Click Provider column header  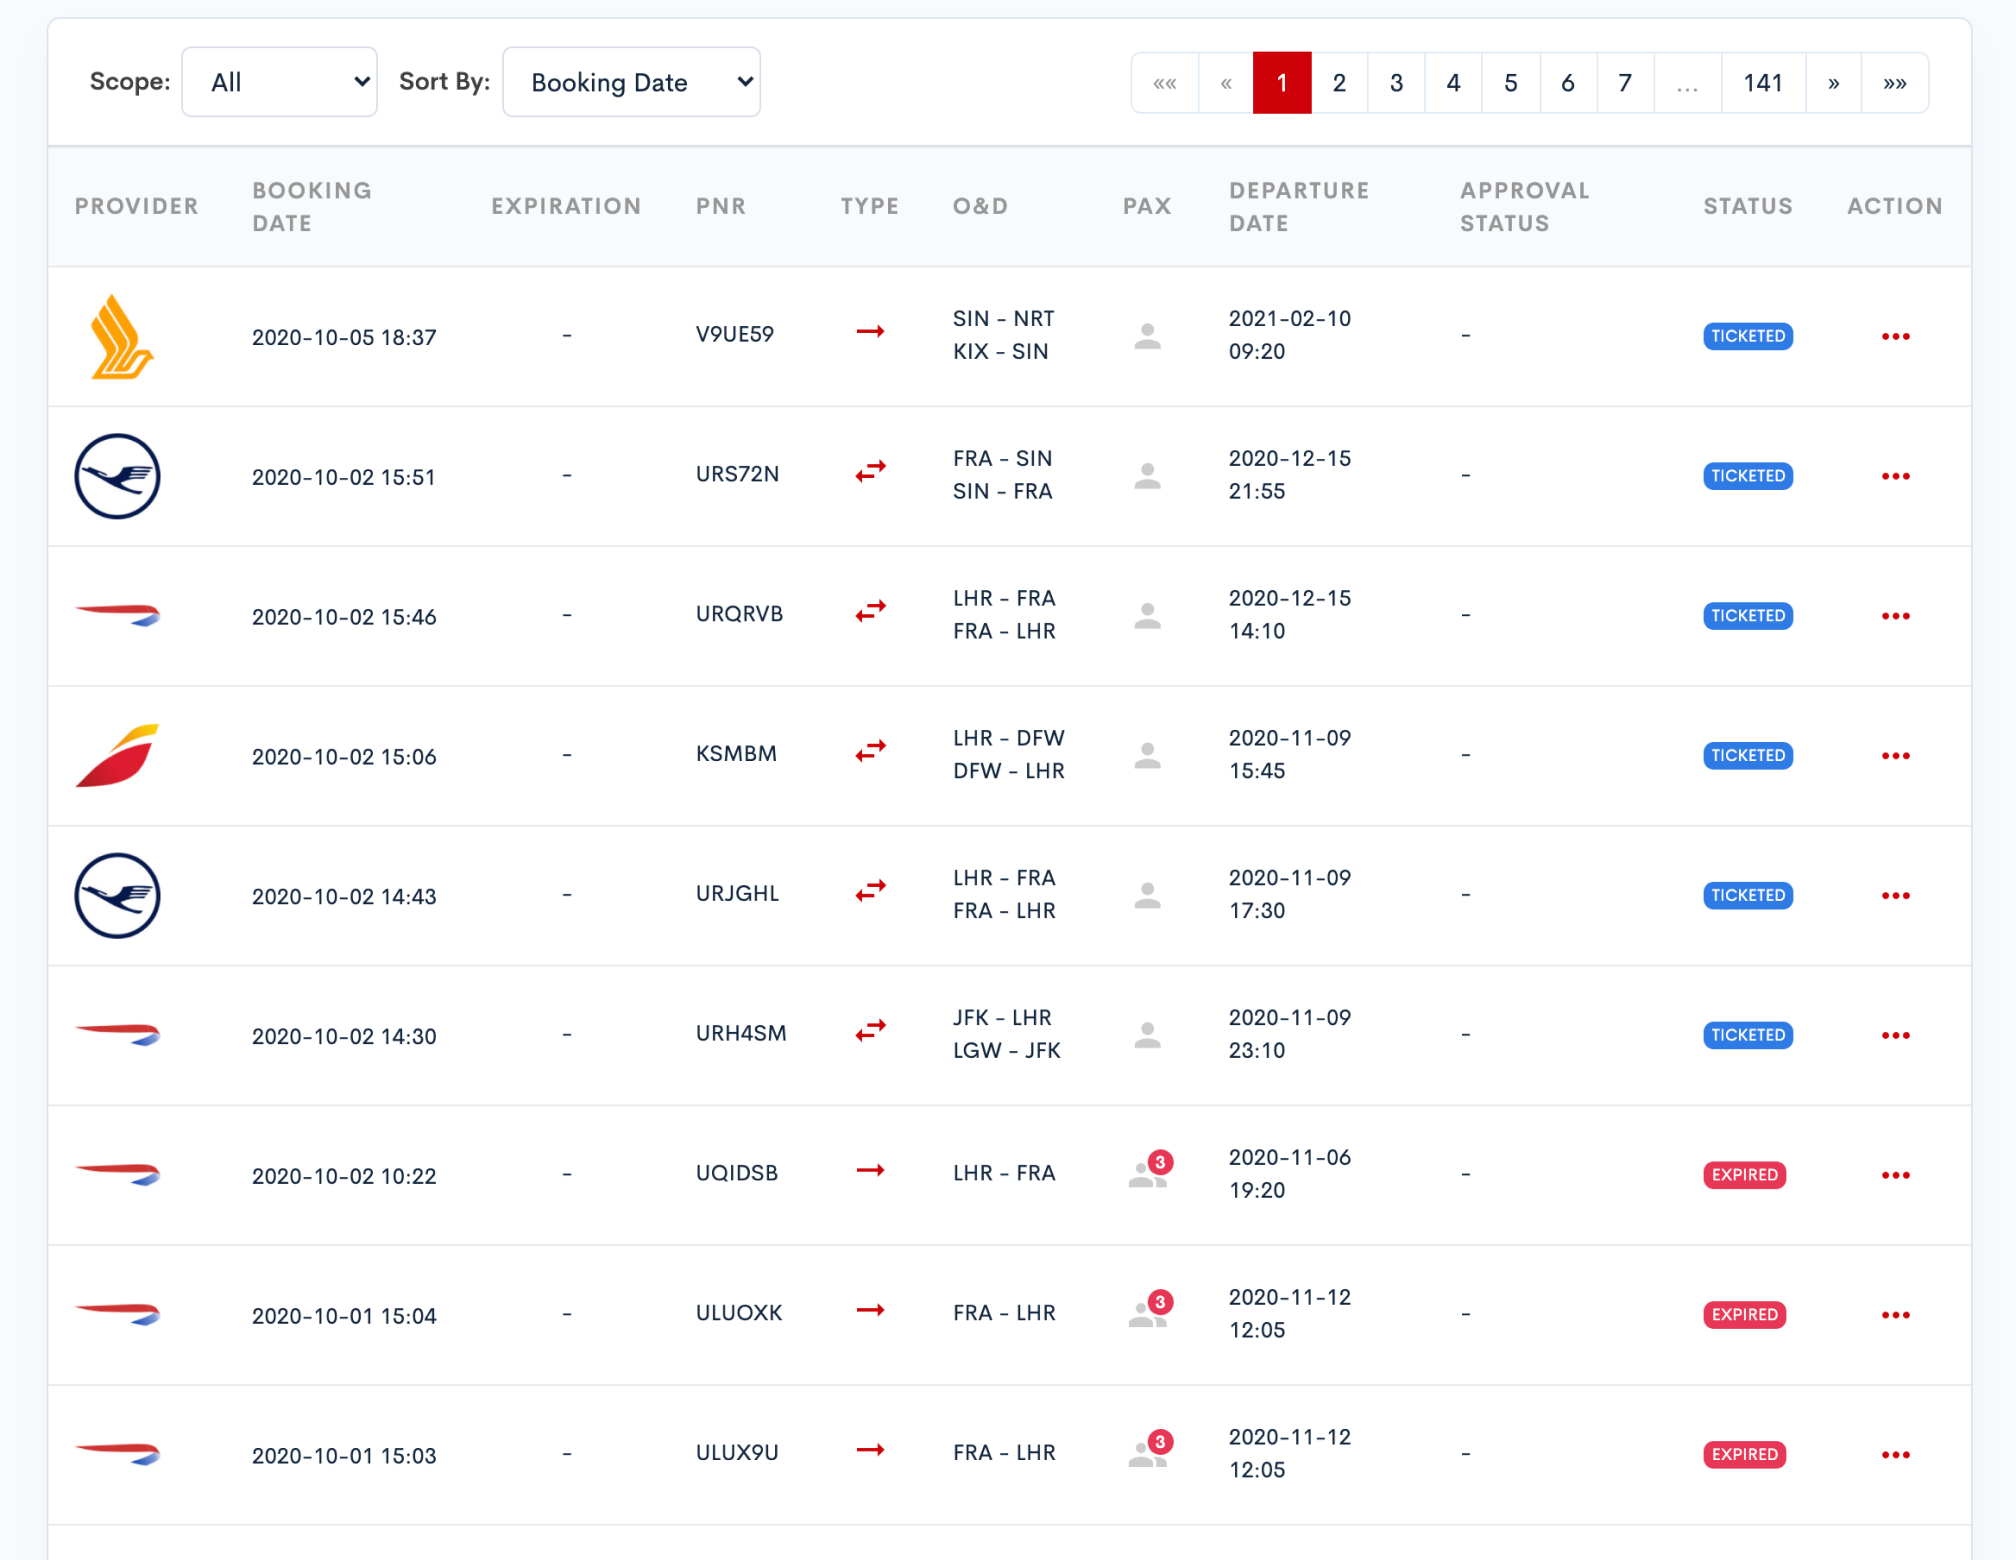pos(137,206)
